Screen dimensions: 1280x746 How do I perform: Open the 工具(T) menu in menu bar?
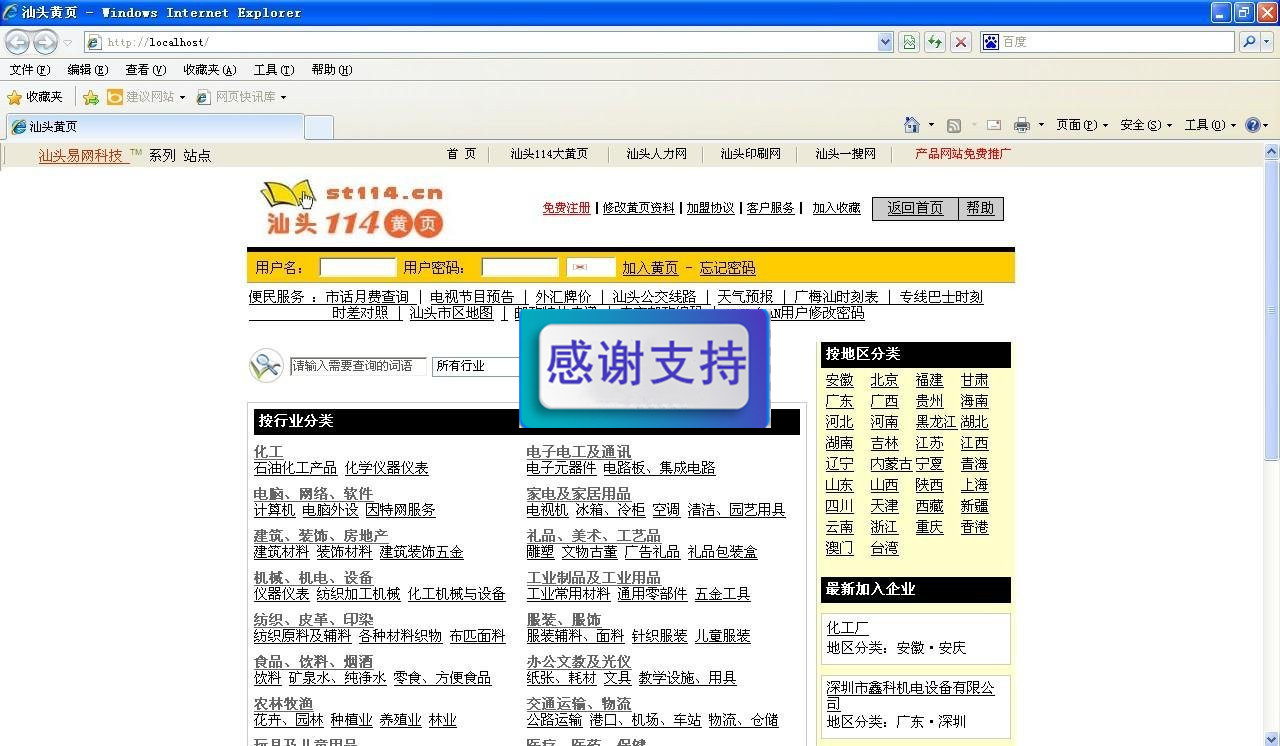pyautogui.click(x=273, y=70)
